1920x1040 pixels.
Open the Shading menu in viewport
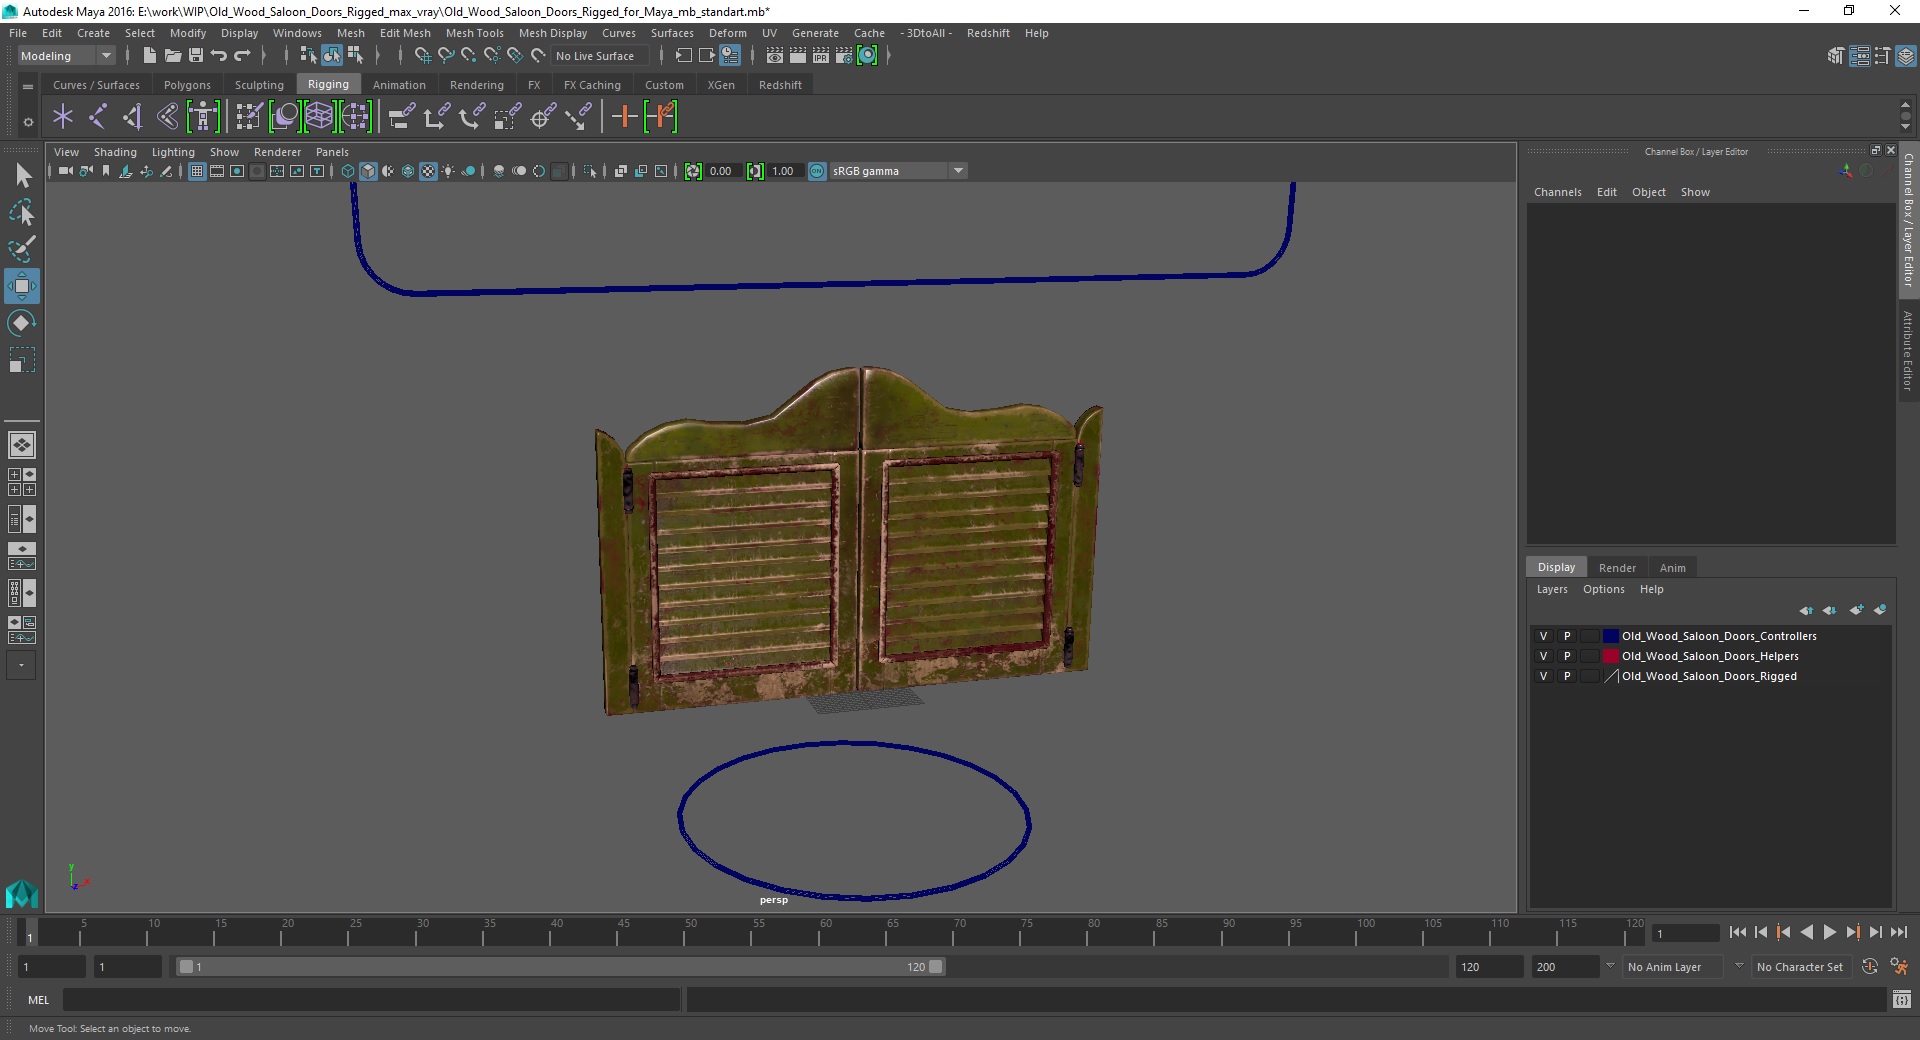click(x=115, y=152)
